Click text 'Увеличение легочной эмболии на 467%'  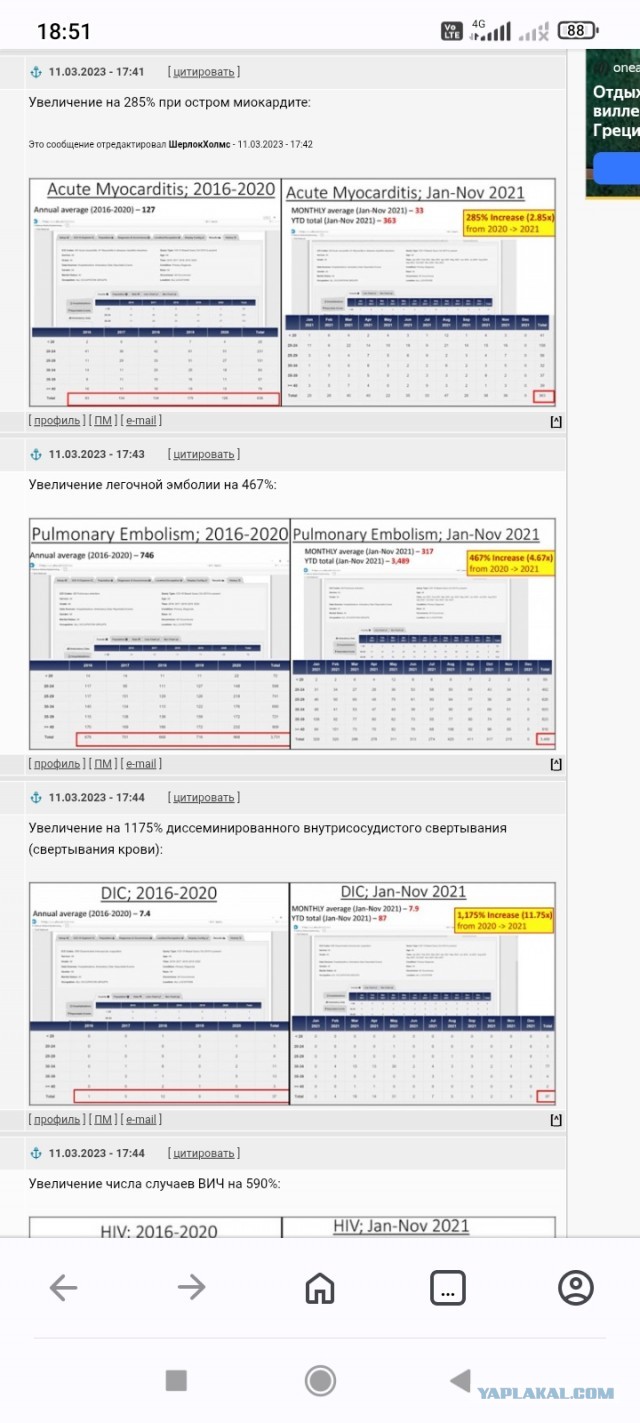tap(153, 485)
